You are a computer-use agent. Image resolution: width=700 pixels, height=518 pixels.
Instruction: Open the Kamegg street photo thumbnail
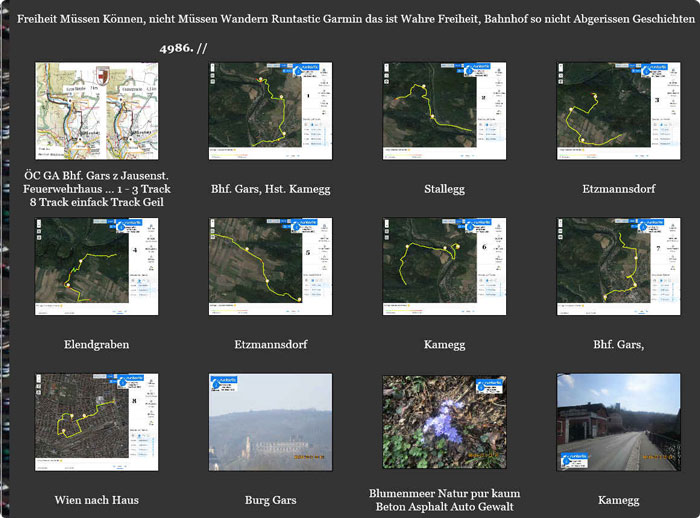[x=618, y=422]
